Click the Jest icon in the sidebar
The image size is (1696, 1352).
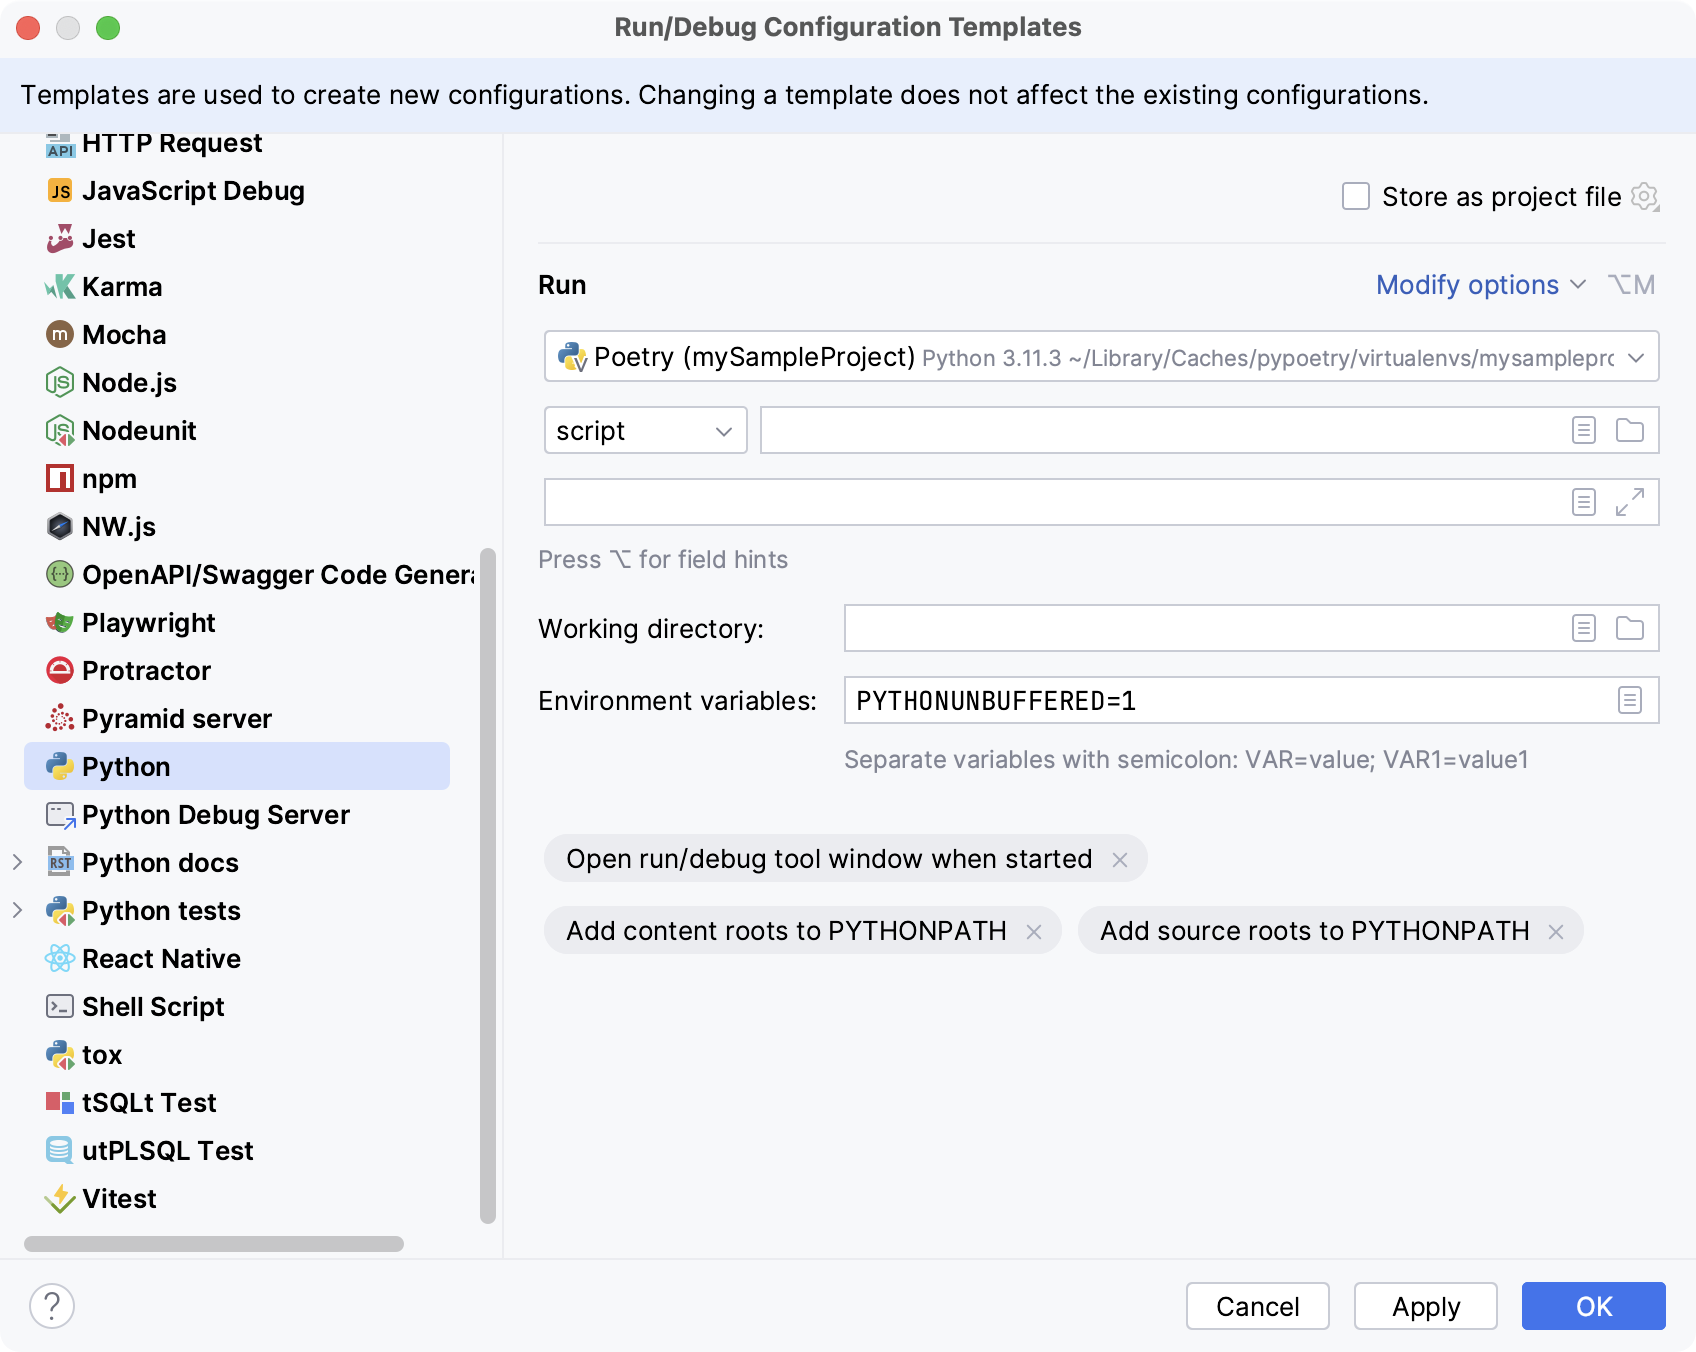61,238
